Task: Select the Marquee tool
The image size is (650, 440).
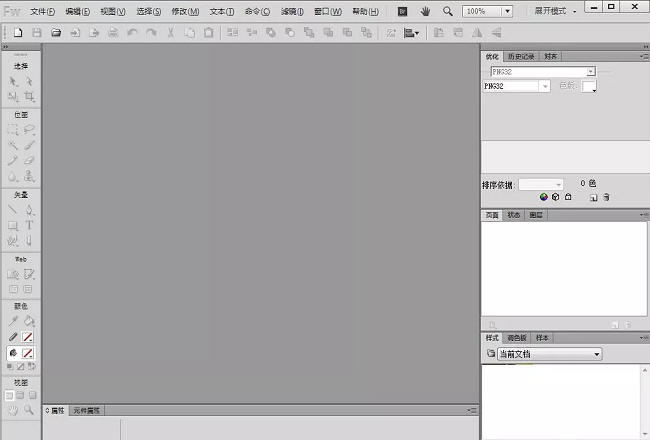Action: pyautogui.click(x=13, y=130)
